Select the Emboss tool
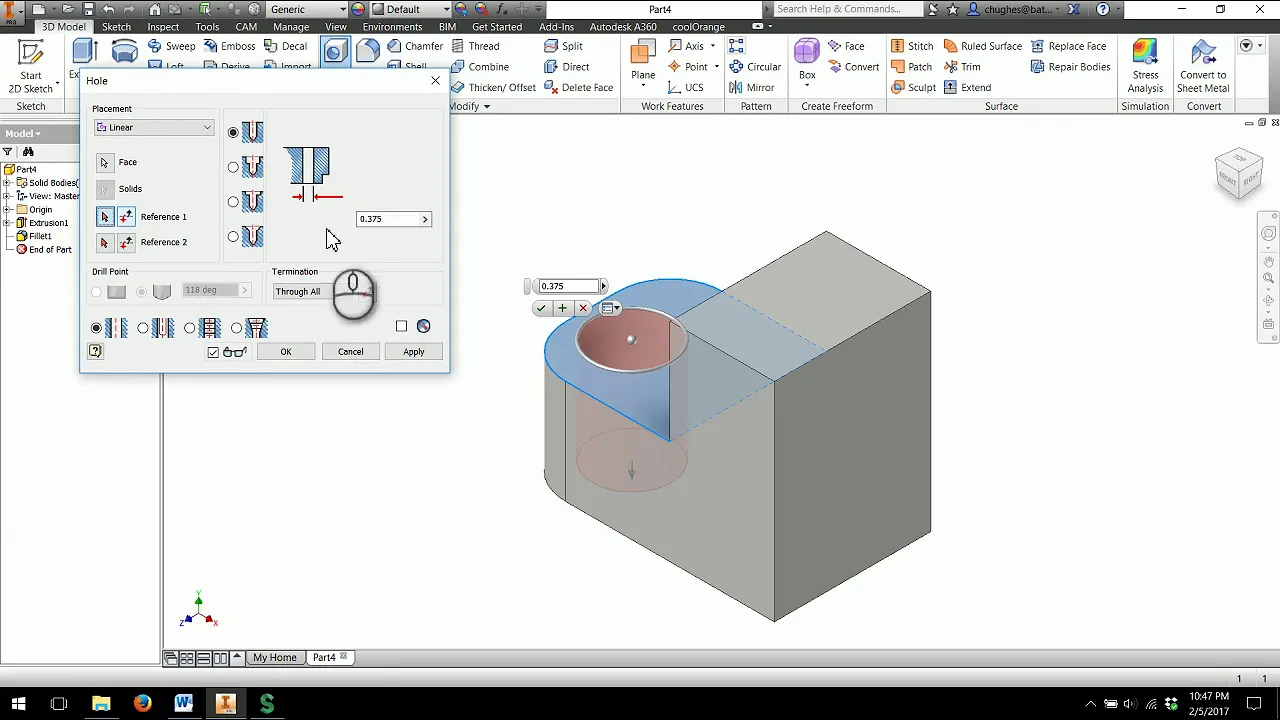Screen dimensions: 1280x720 (x=228, y=46)
